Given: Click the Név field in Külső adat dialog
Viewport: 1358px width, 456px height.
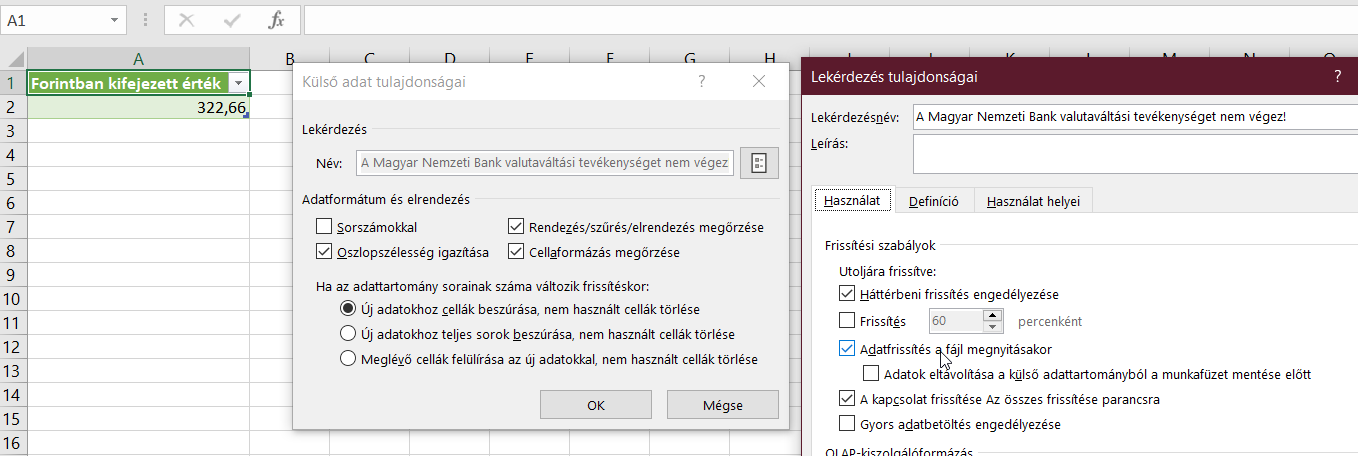Looking at the screenshot, I should [545, 163].
